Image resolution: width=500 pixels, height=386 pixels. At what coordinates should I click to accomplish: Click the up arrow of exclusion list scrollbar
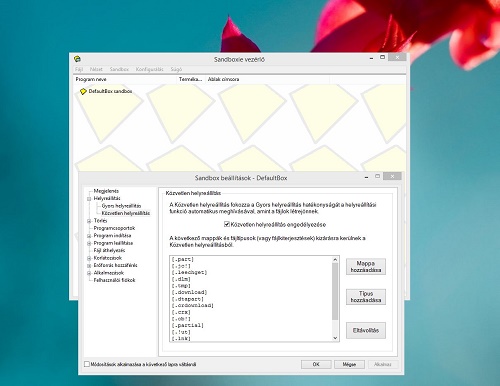335,259
